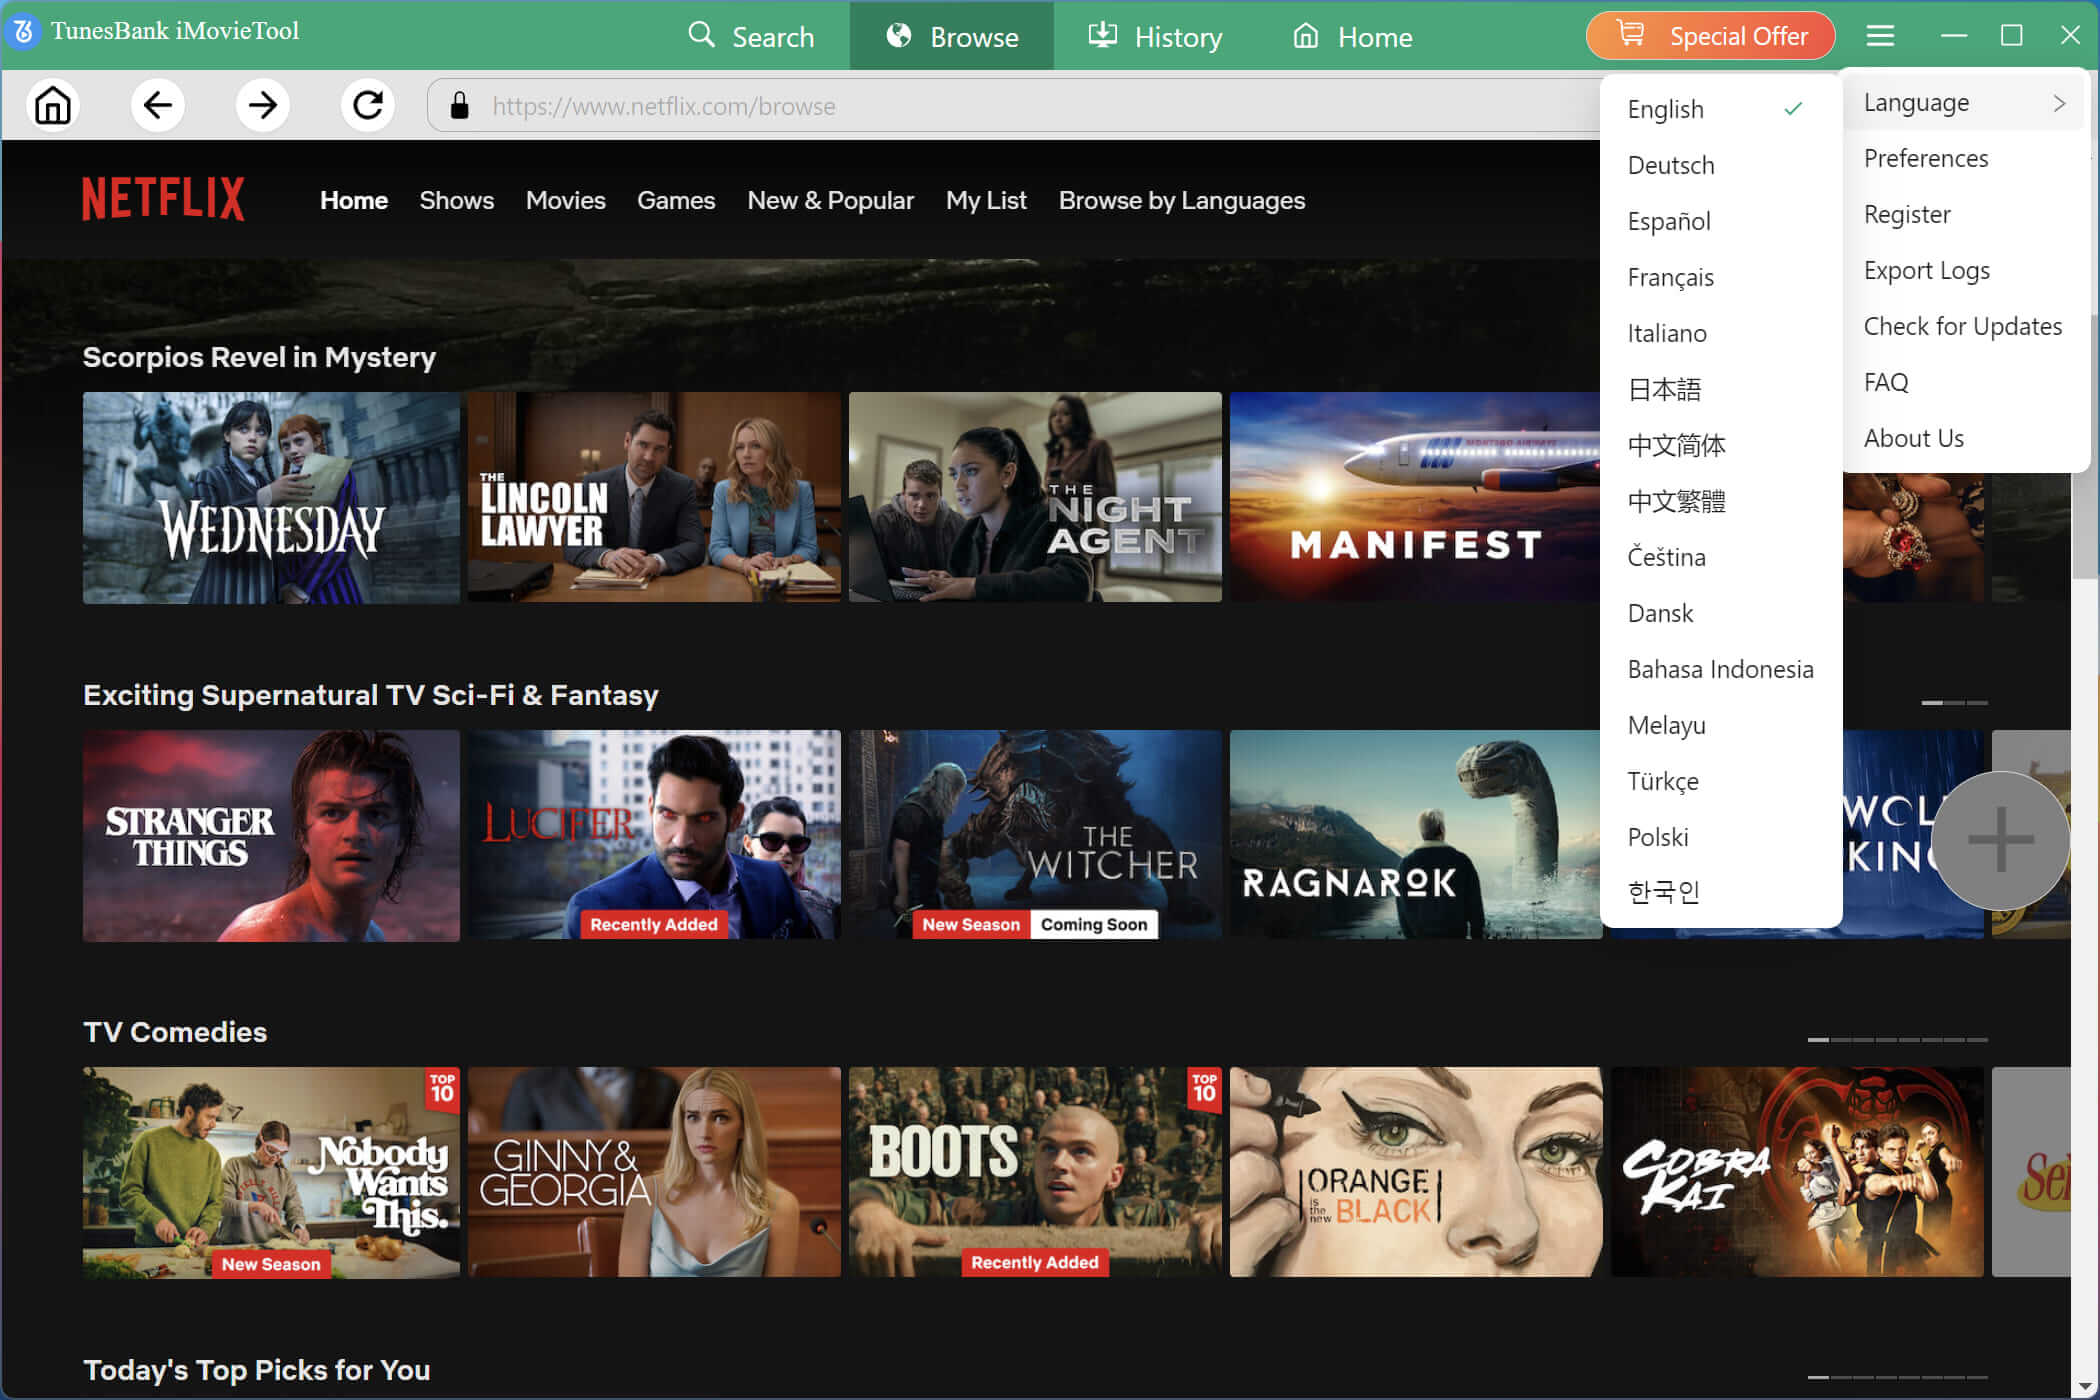The width and height of the screenshot is (2100, 1400).
Task: Click the TunesBank app logo icon
Action: coord(22,31)
